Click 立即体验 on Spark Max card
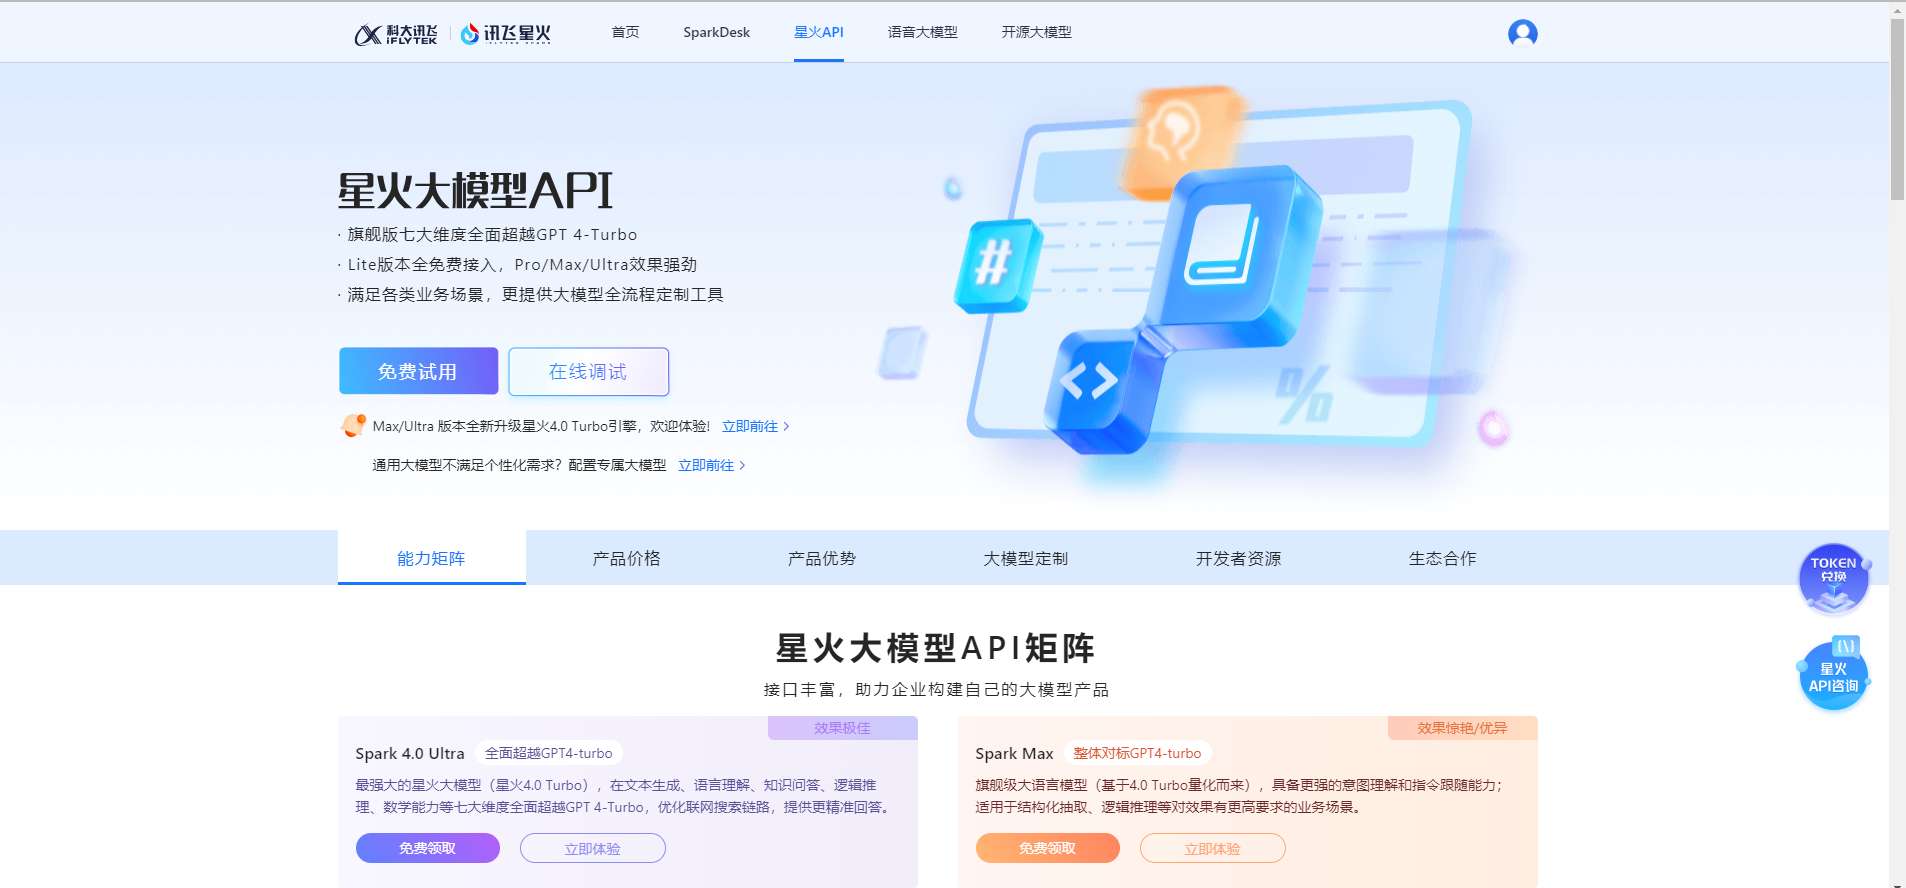1906x888 pixels. click(x=1212, y=848)
